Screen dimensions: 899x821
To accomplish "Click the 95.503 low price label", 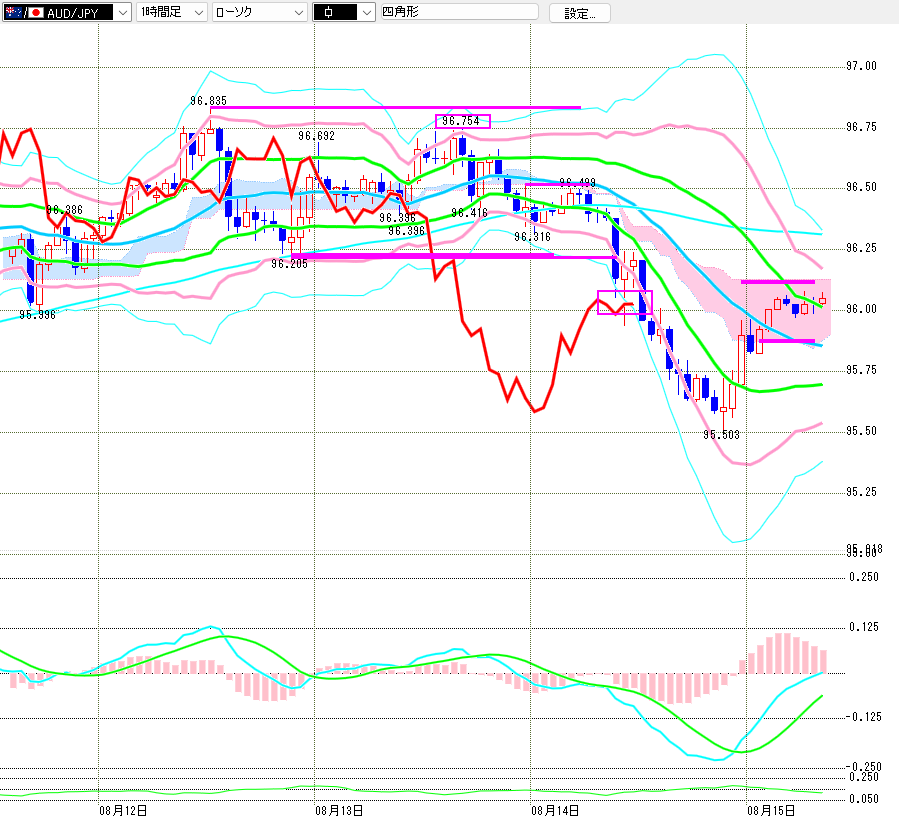I will point(721,435).
